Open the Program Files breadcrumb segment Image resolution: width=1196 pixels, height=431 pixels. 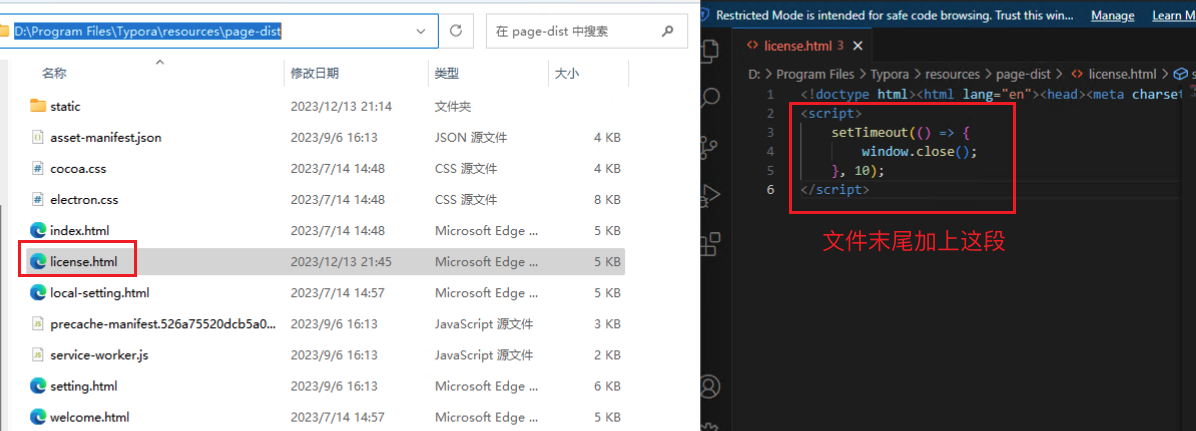(x=814, y=74)
